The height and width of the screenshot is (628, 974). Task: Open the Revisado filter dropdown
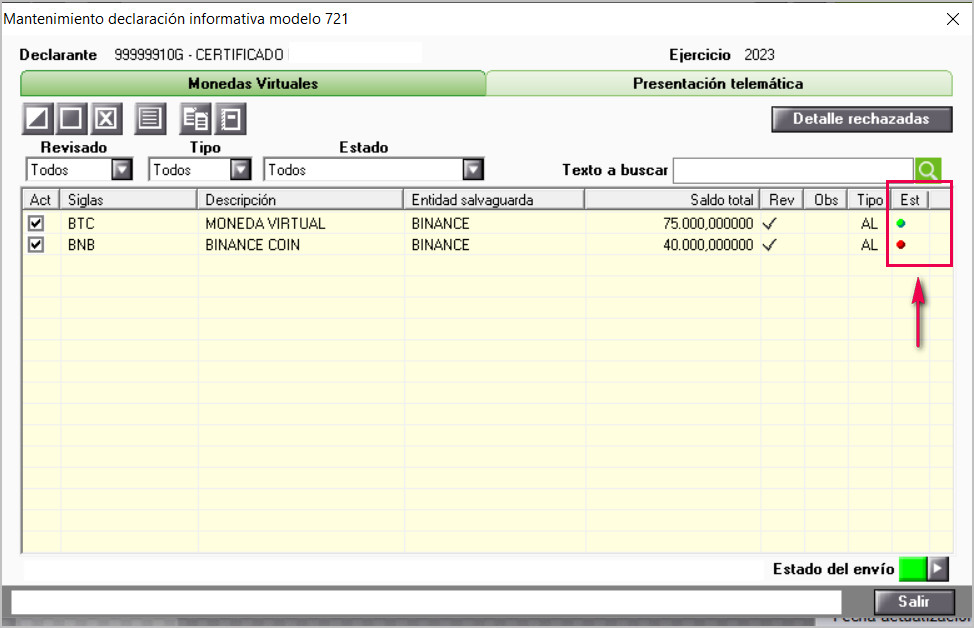tap(122, 170)
